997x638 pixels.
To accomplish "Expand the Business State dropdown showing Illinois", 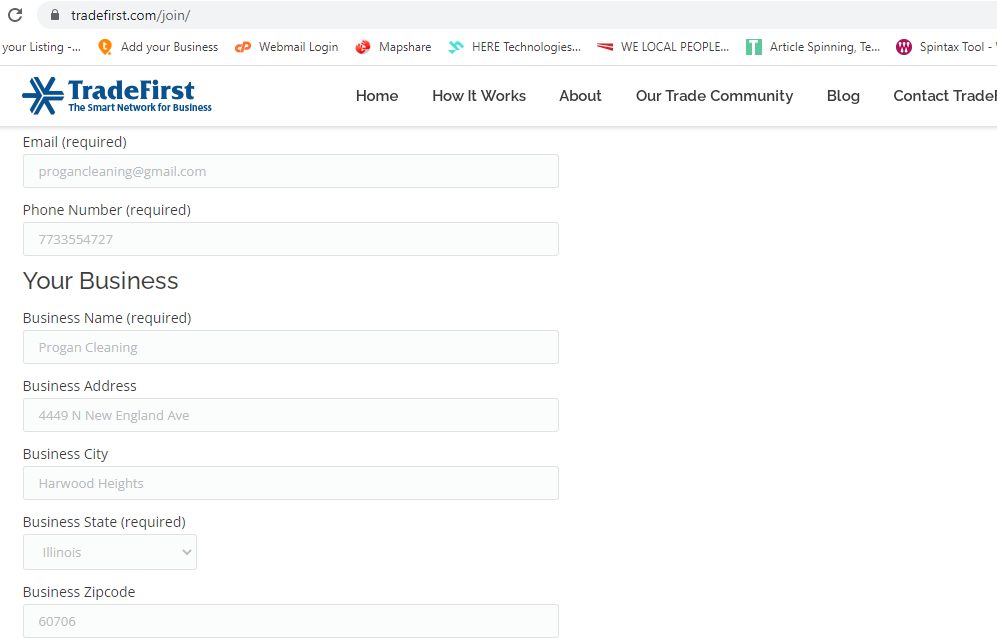I will pyautogui.click(x=110, y=552).
